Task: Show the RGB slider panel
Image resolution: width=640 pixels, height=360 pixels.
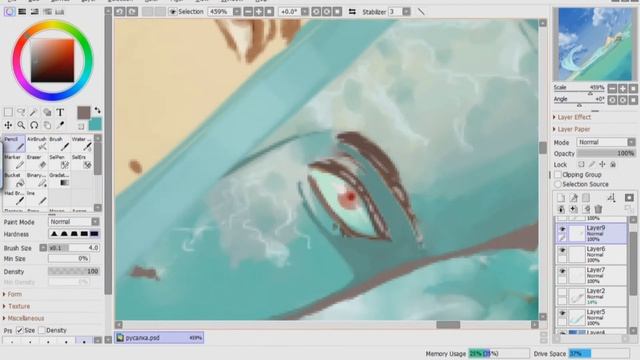Action: tap(22, 12)
